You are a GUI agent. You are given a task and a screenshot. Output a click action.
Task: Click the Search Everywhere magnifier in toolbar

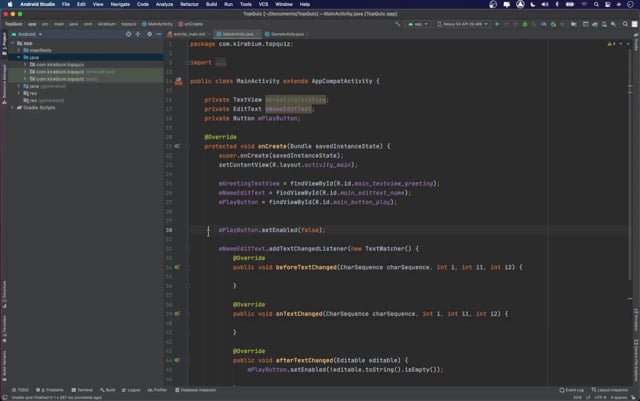pos(625,24)
